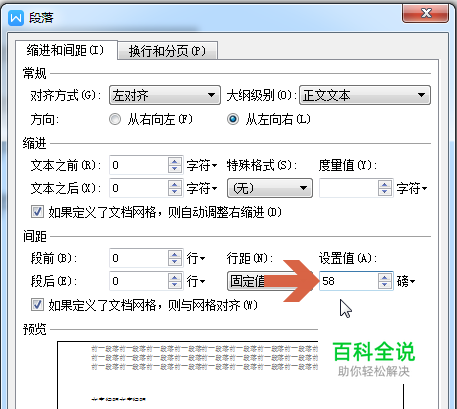This screenshot has width=457, height=409.
Task: Click the 文本之前 indent input field
Action: (139, 165)
